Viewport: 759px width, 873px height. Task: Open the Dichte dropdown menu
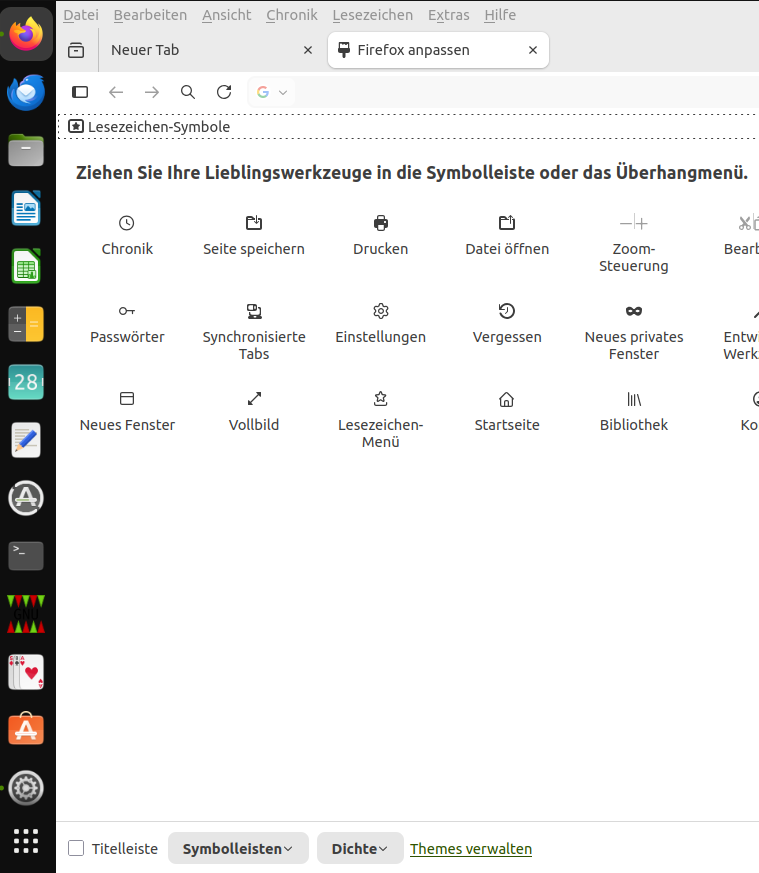point(359,849)
